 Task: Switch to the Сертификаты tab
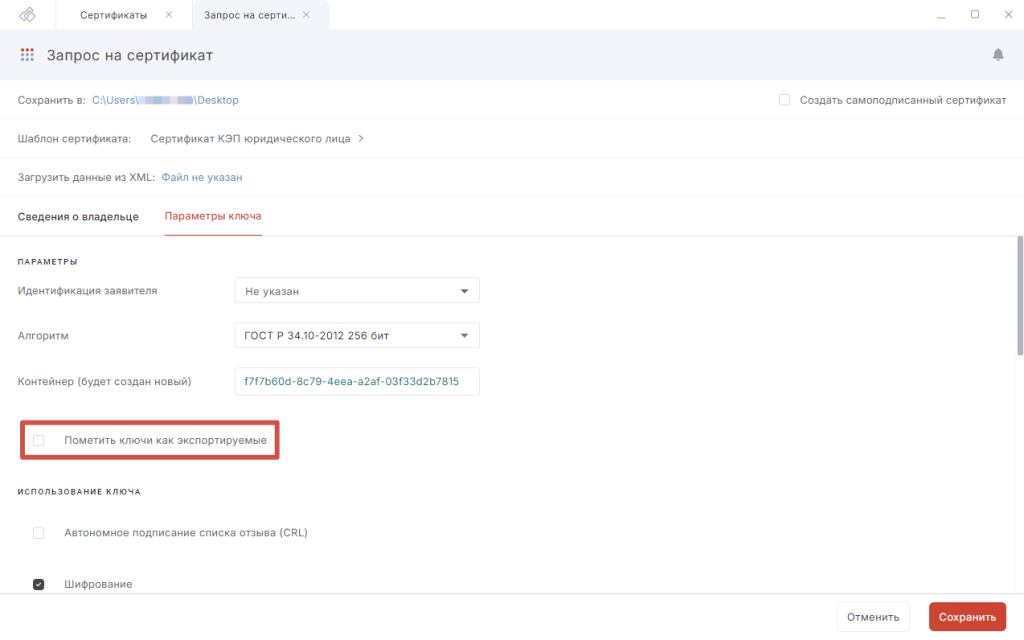point(113,15)
